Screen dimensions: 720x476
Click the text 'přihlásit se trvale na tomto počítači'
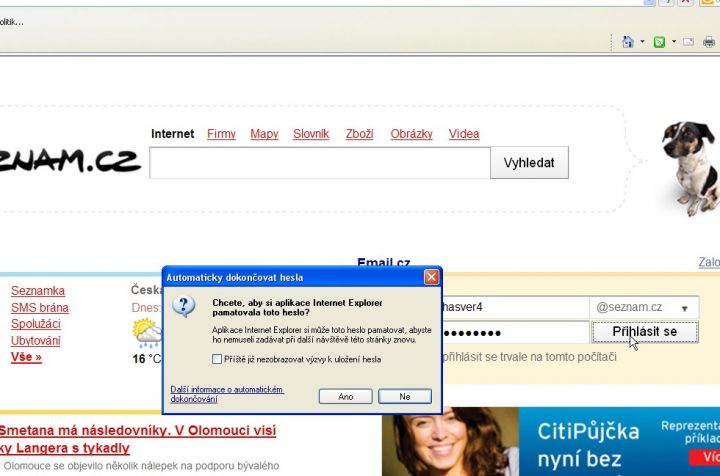point(529,357)
